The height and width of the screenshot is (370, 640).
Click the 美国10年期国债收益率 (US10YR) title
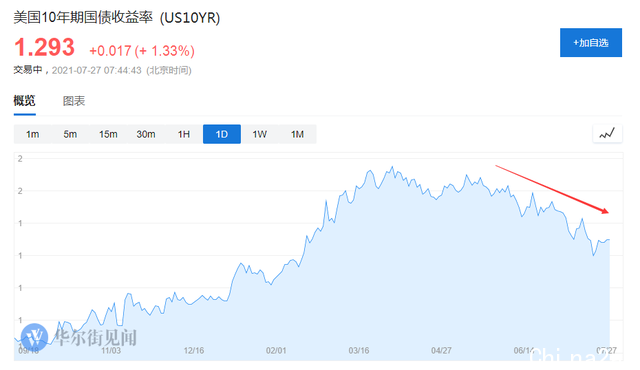117,18
